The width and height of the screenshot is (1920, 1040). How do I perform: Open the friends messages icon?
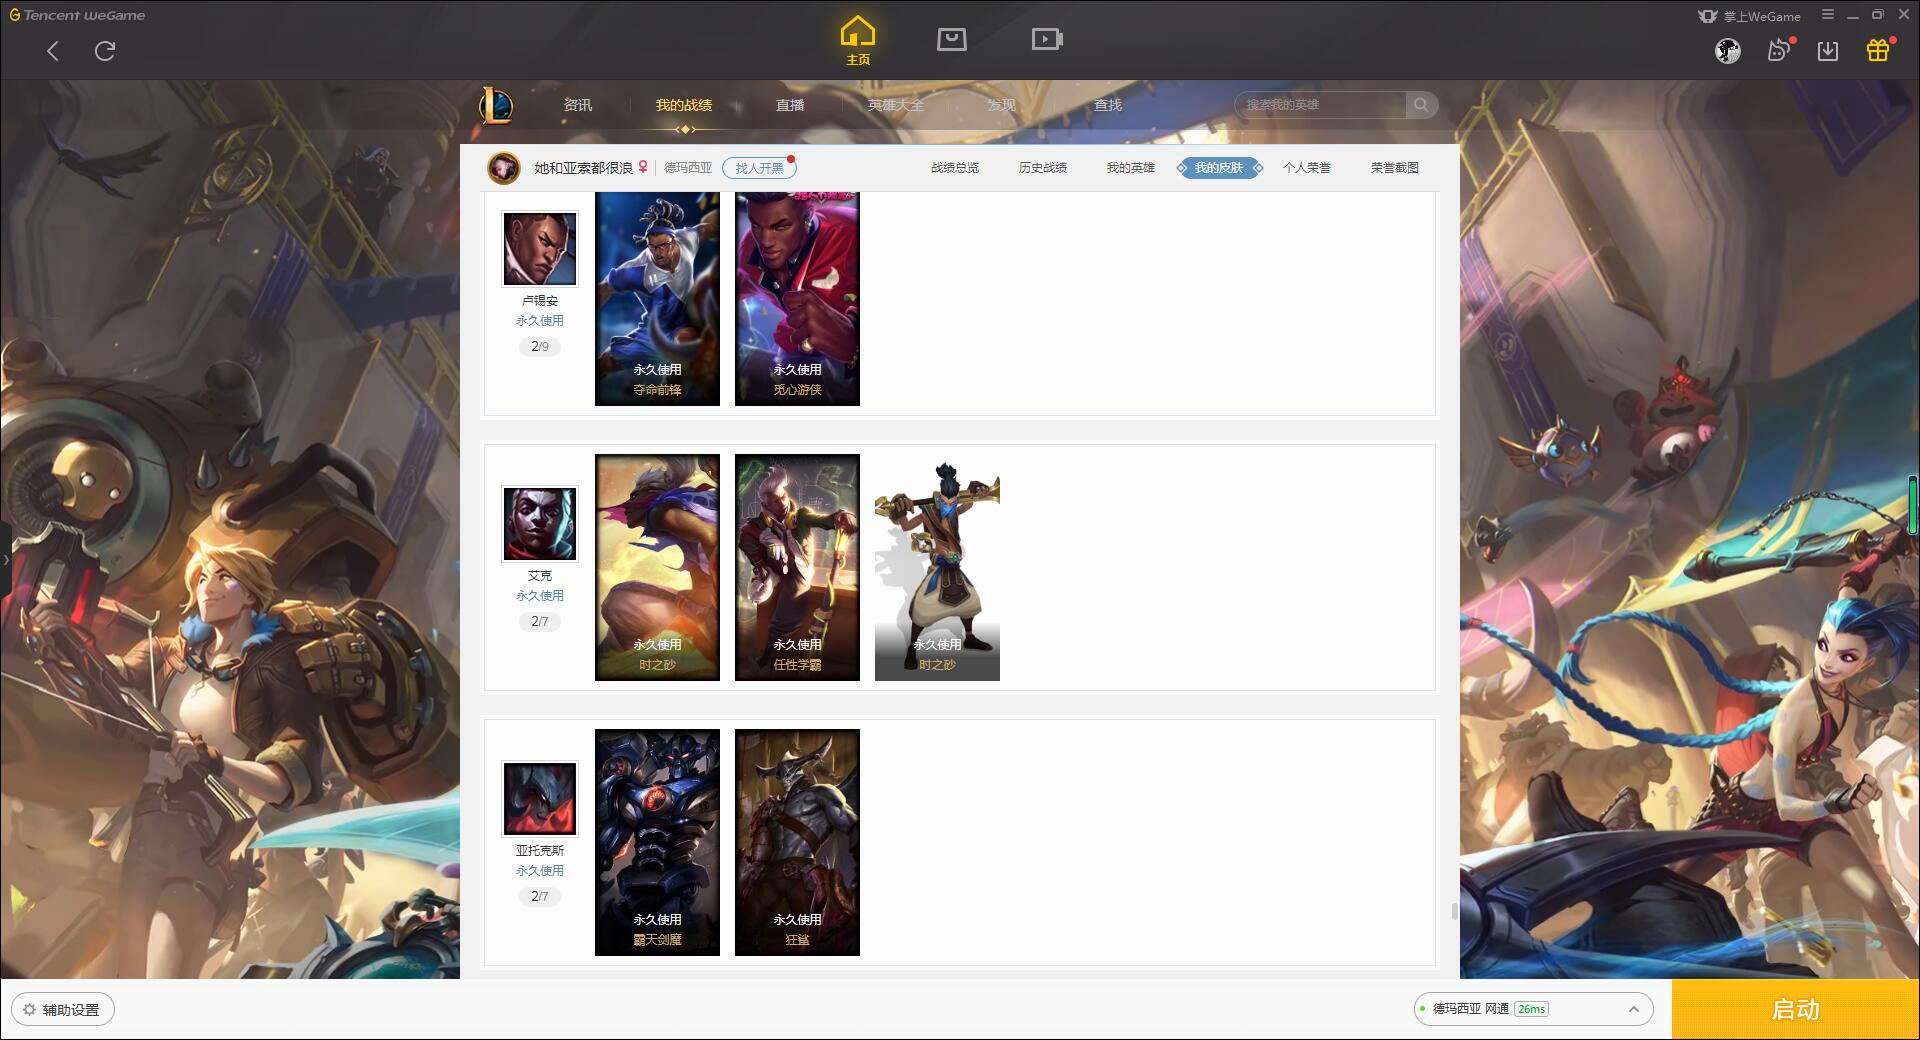click(1779, 50)
